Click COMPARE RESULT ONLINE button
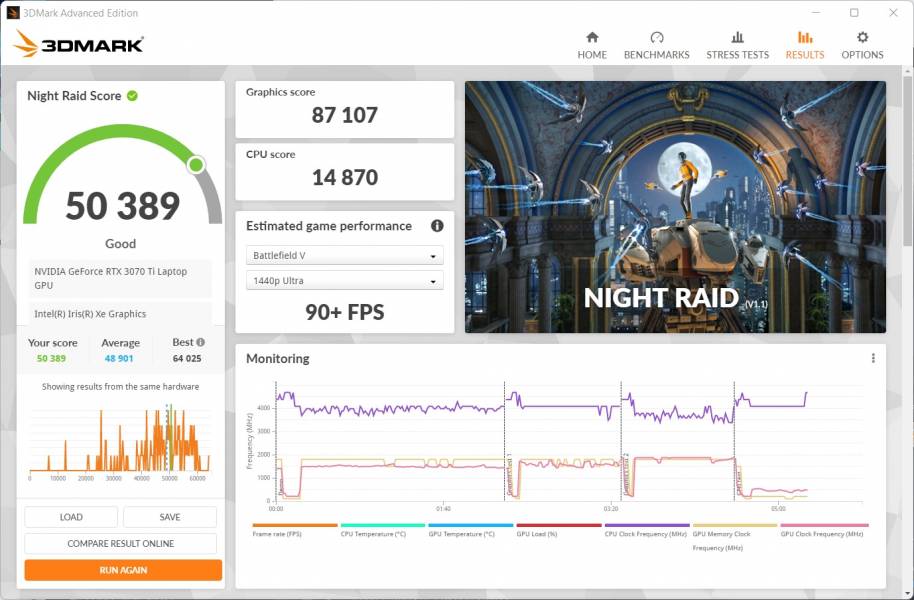 click(x=121, y=543)
